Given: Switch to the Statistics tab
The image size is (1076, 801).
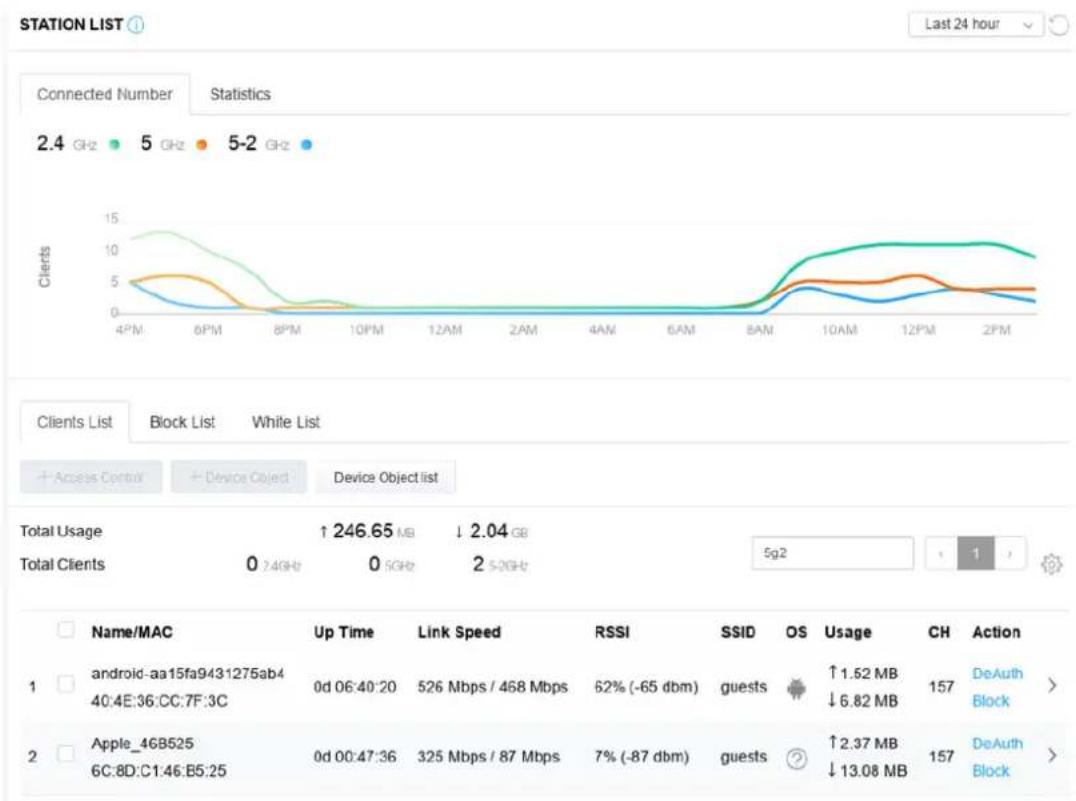Looking at the screenshot, I should (240, 94).
